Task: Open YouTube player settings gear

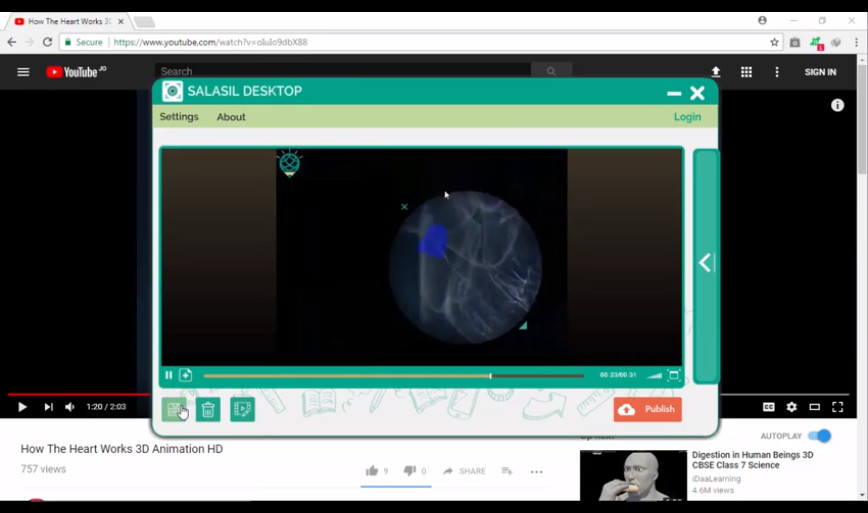Action: [x=792, y=407]
